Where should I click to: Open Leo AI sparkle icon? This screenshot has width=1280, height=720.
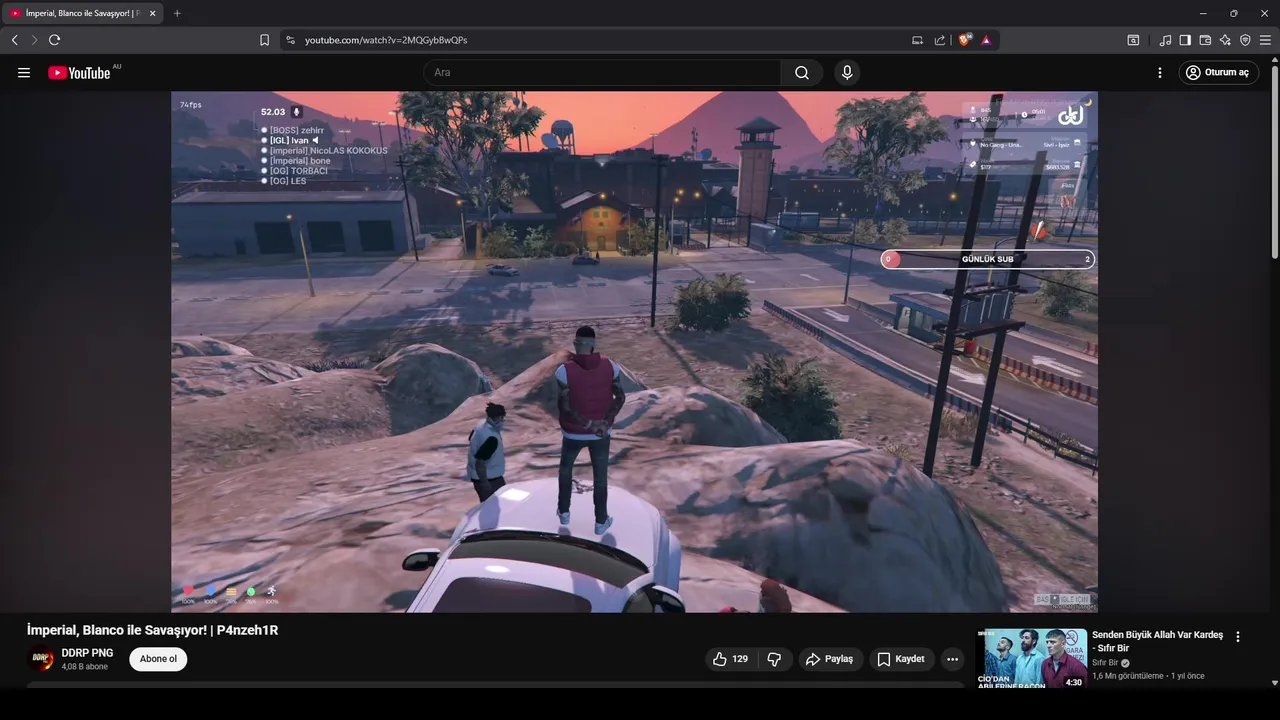pyautogui.click(x=1225, y=40)
